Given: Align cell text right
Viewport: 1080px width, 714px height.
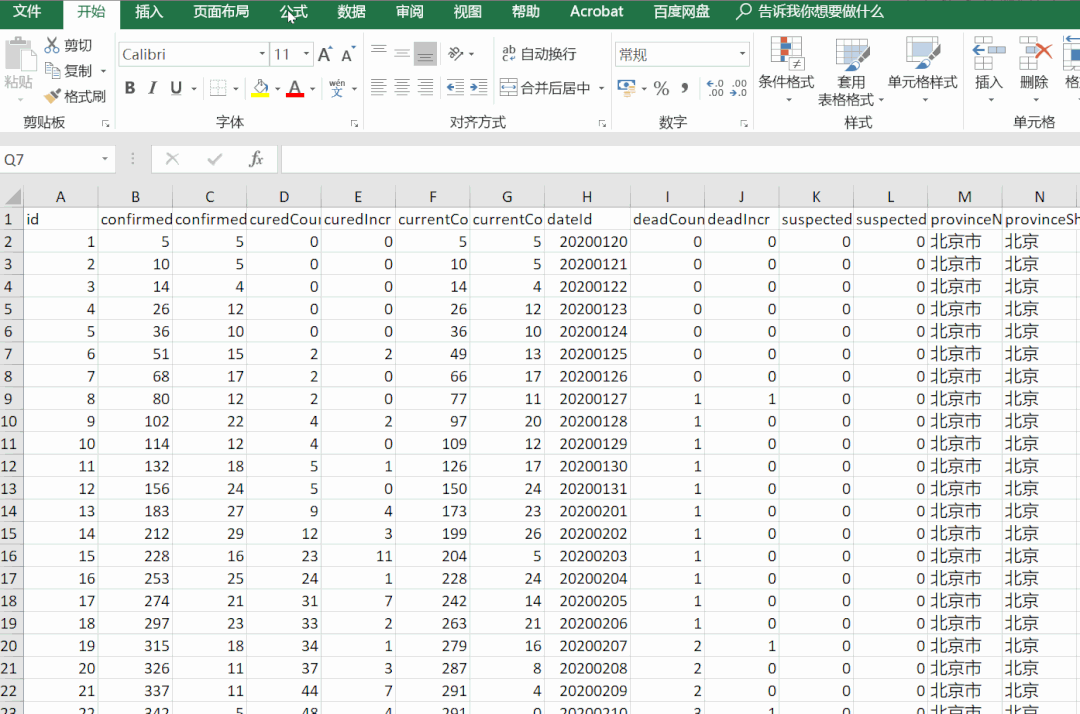Looking at the screenshot, I should point(426,87).
